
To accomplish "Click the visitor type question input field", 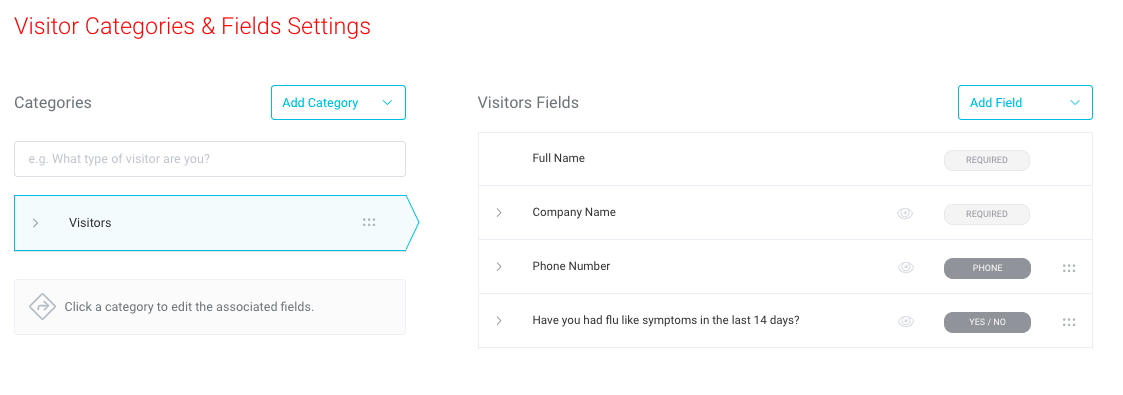I will 210,159.
